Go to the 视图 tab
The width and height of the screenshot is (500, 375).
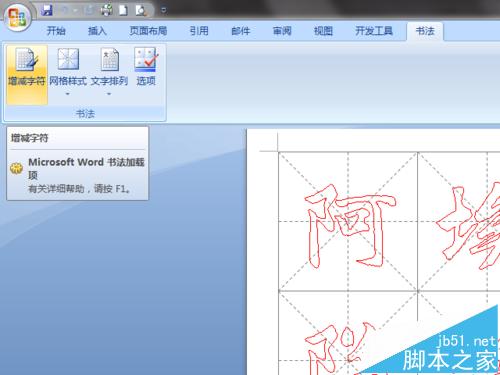click(323, 31)
